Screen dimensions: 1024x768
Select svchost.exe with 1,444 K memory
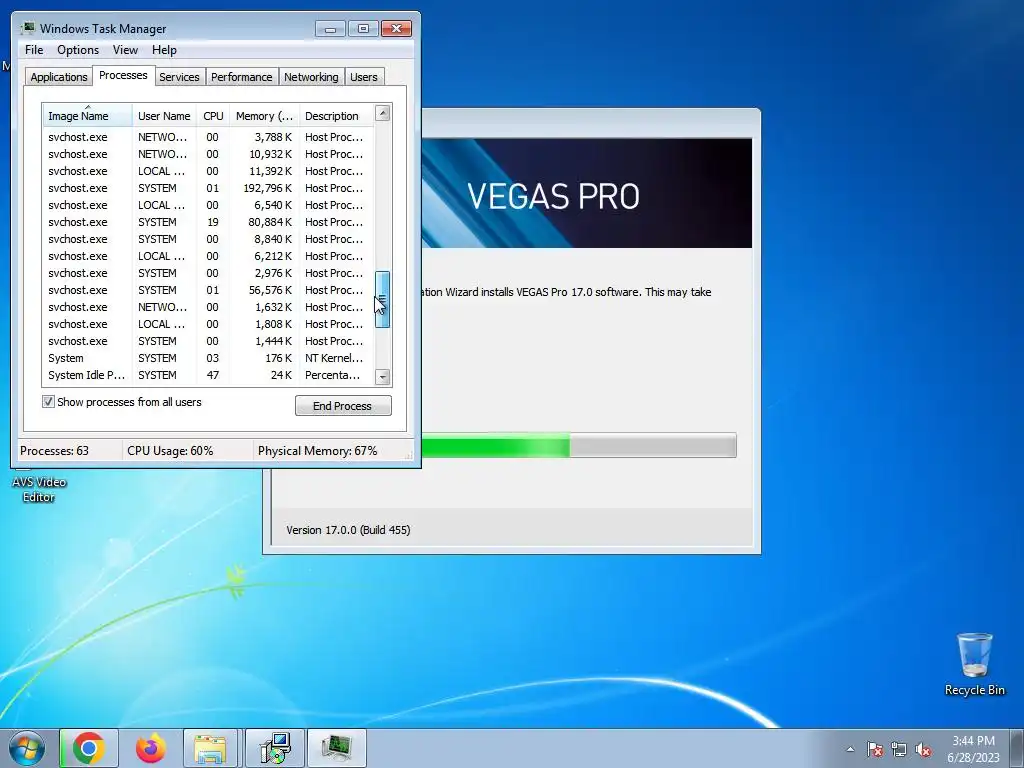[208, 341]
